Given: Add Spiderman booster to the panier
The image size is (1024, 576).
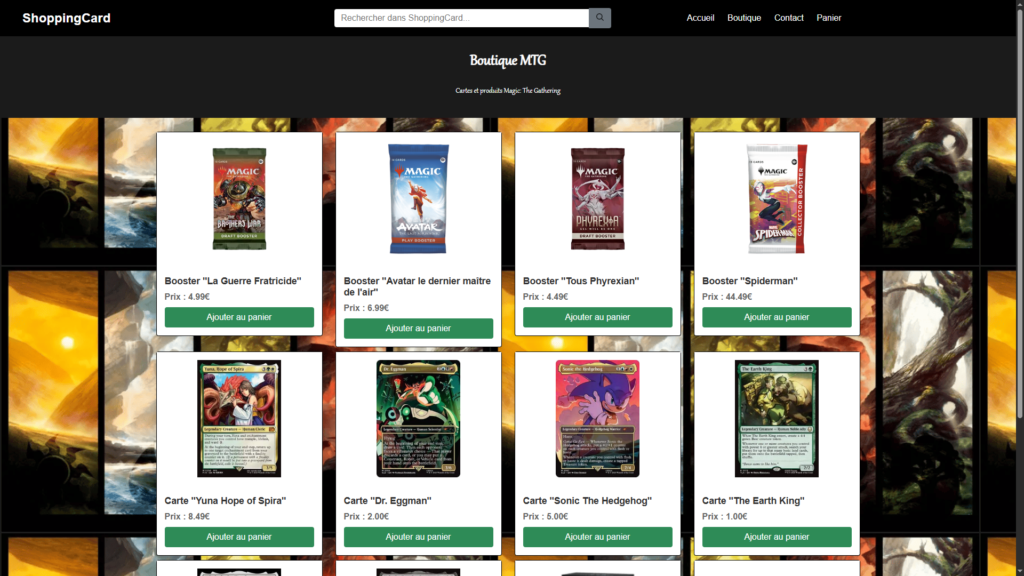Looking at the screenshot, I should pyautogui.click(x=776, y=317).
